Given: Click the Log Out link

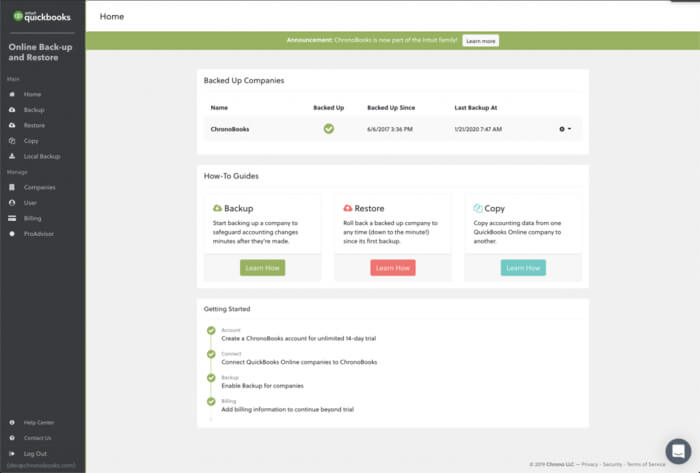Looking at the screenshot, I should pyautogui.click(x=35, y=453).
